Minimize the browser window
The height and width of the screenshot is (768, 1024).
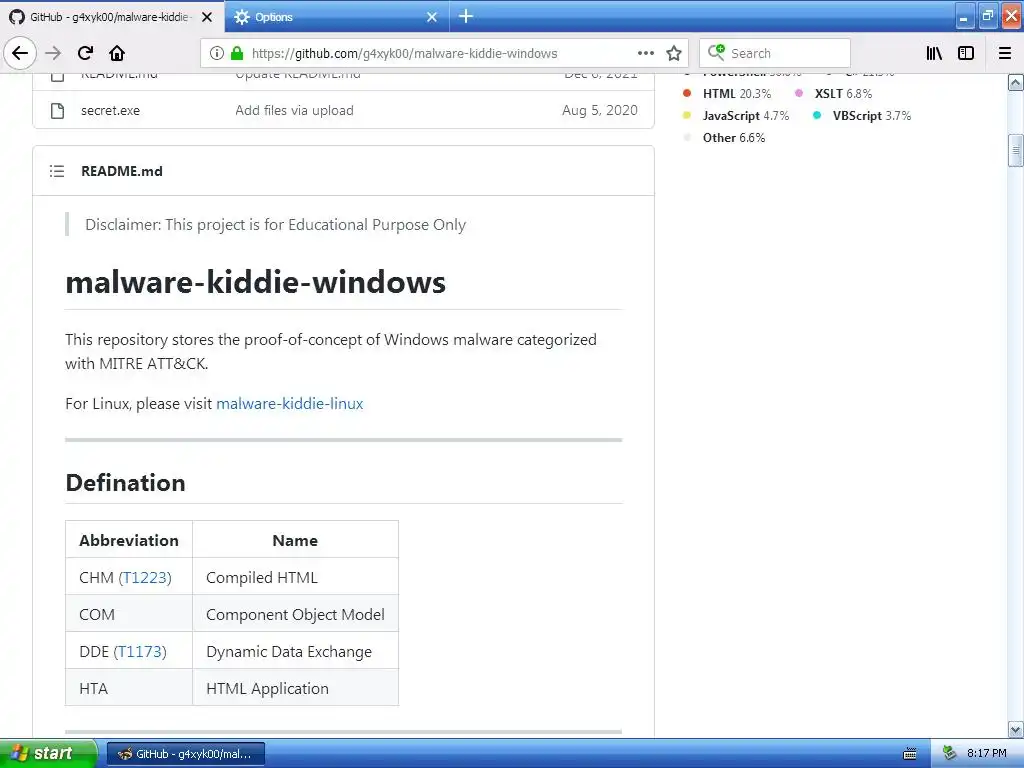click(x=964, y=18)
